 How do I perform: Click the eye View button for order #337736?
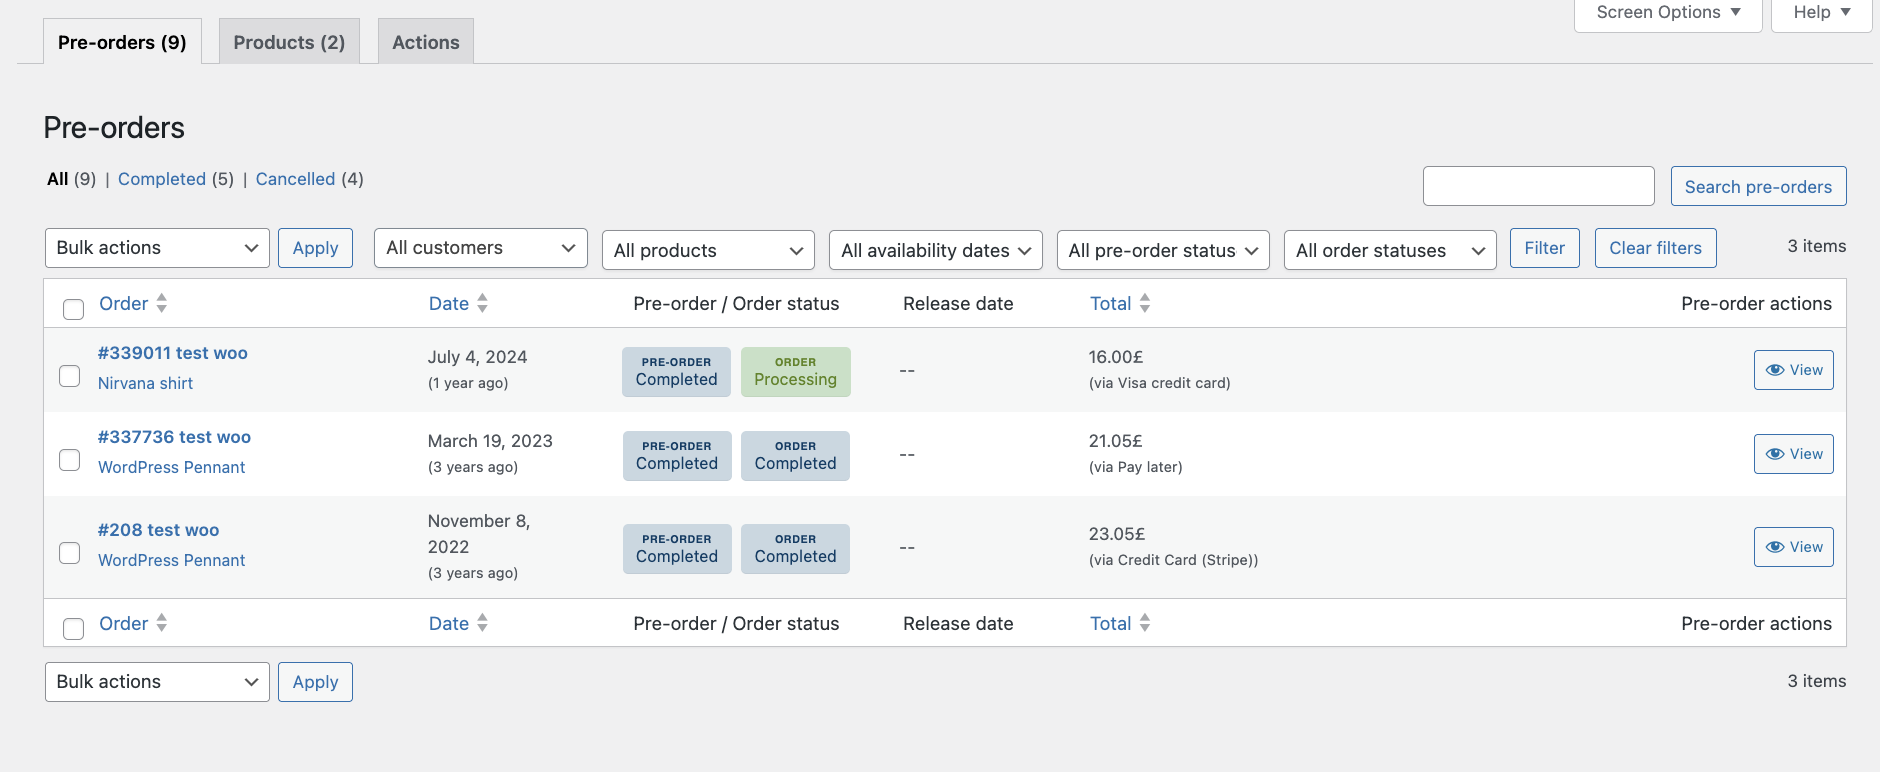click(x=1793, y=454)
